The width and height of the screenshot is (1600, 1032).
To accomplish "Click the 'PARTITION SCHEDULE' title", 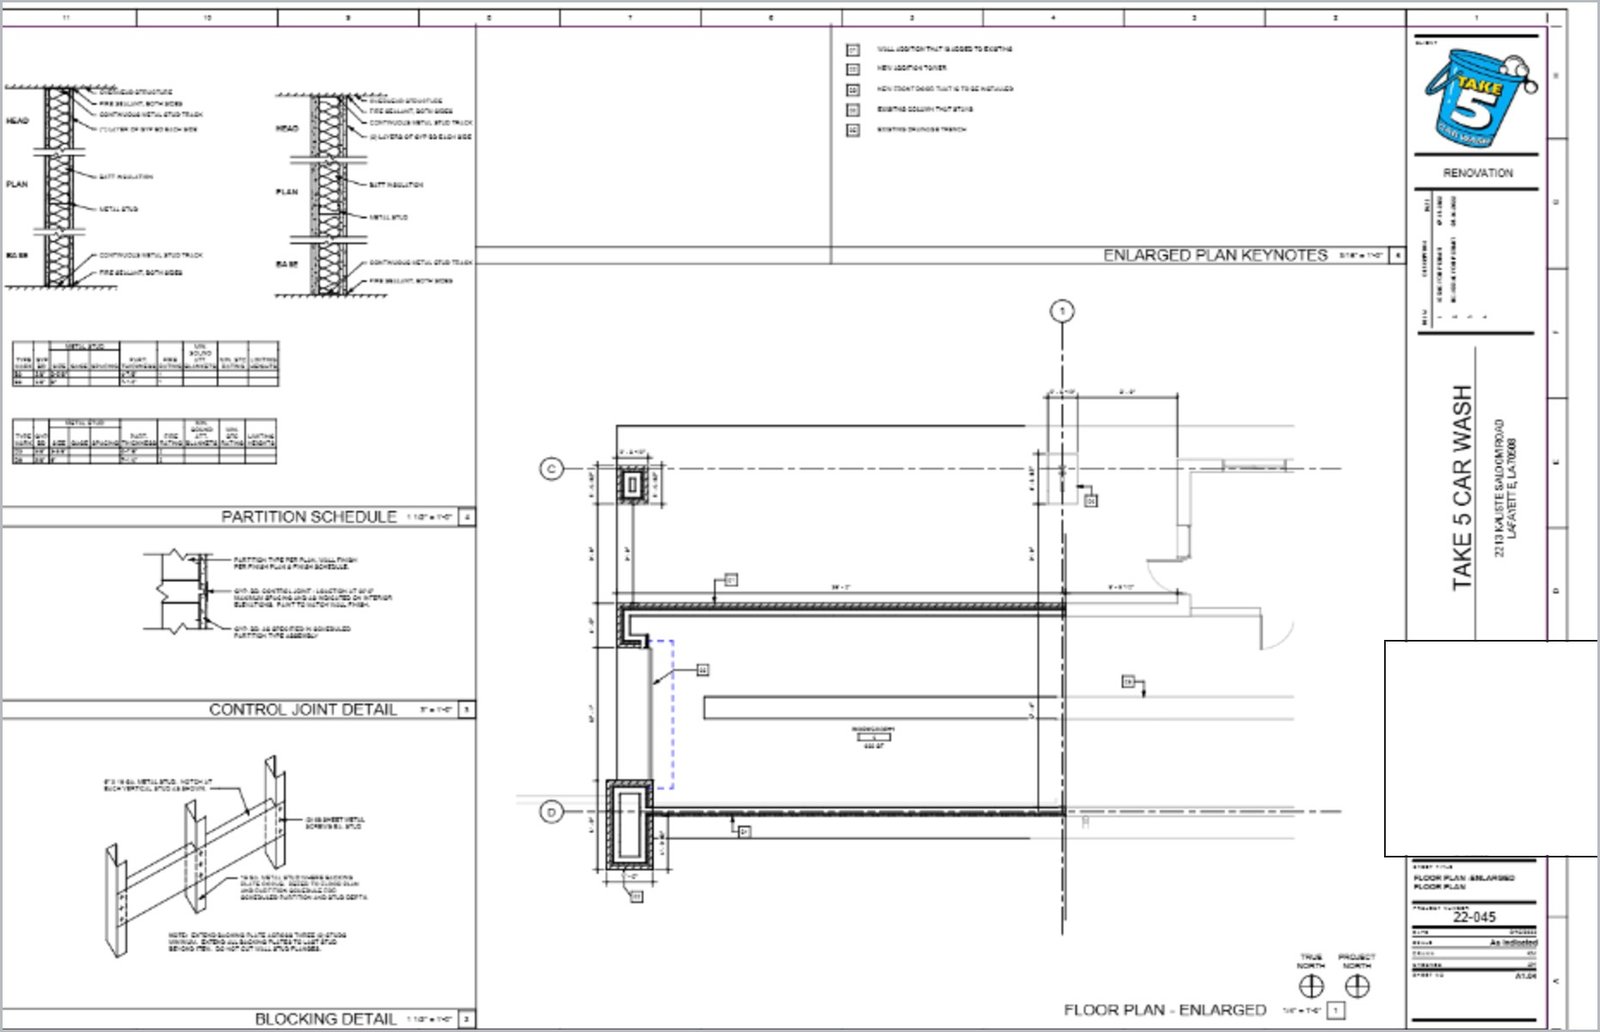I will point(309,517).
